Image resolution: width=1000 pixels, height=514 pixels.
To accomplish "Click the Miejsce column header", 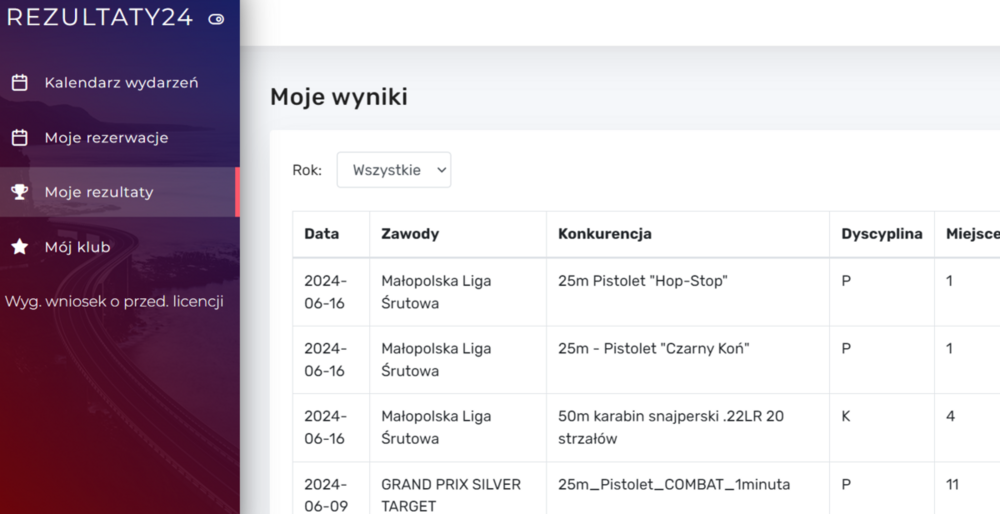I will click(x=972, y=234).
